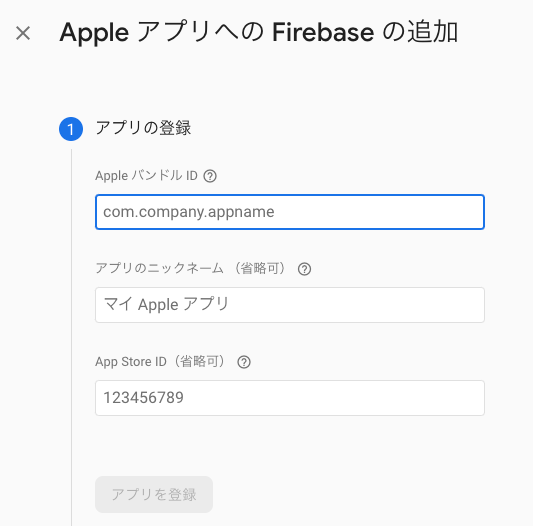
Task: Close the Firebase add-app dialog with X
Action: pos(23,33)
